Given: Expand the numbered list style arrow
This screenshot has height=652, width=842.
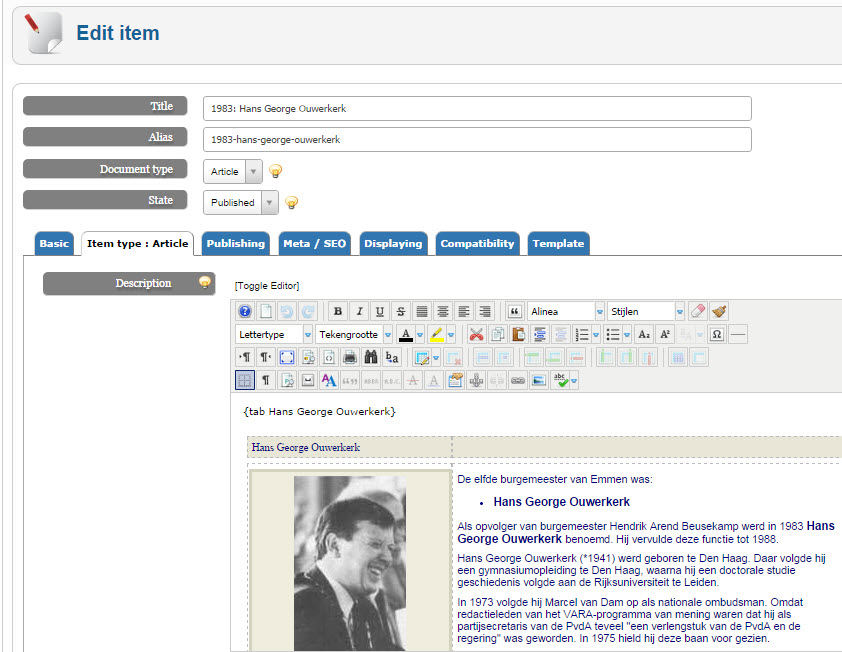Looking at the screenshot, I should point(596,335).
